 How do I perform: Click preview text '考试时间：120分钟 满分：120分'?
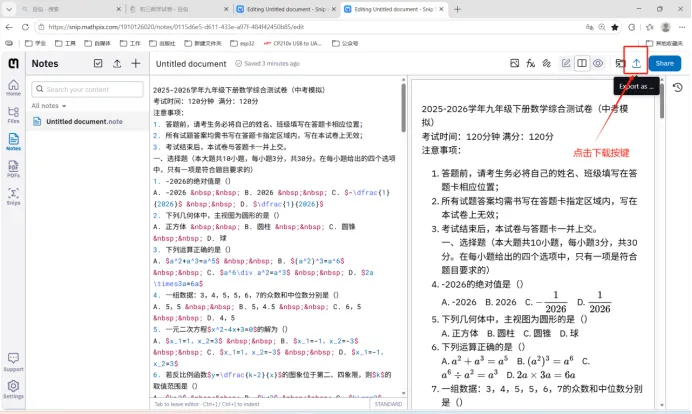pos(488,137)
